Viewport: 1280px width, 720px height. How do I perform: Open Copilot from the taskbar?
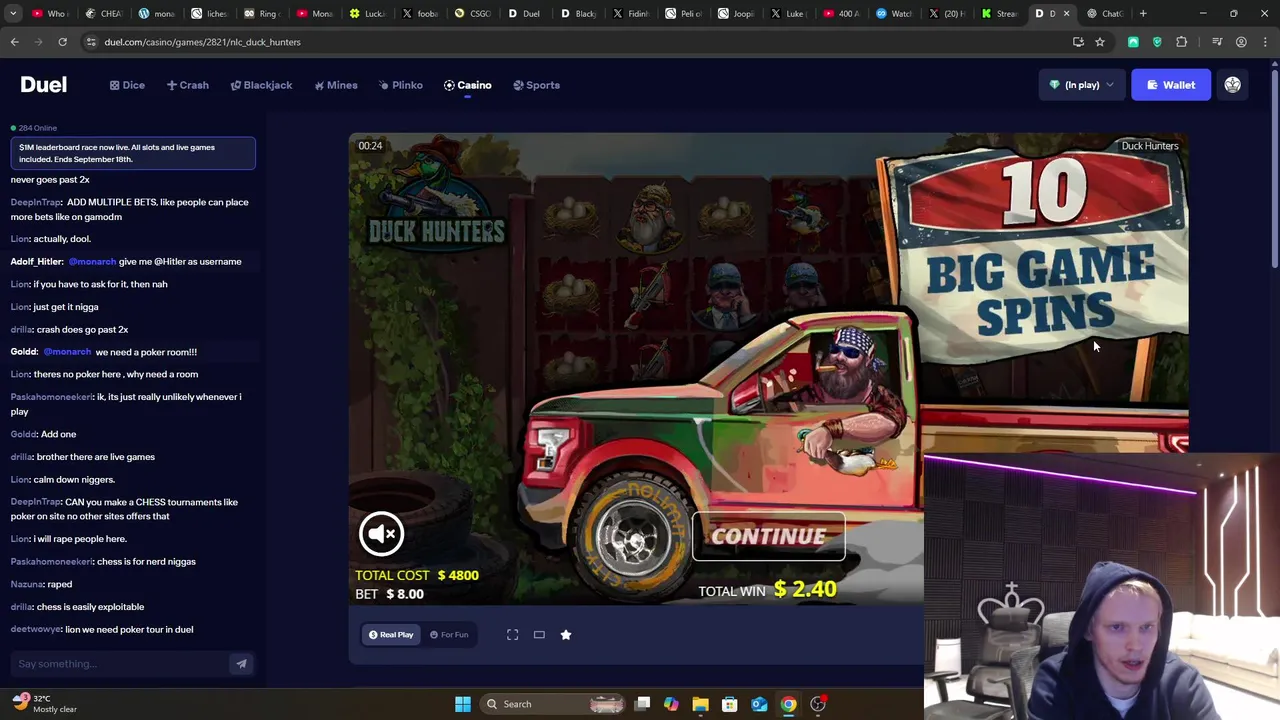coord(671,704)
